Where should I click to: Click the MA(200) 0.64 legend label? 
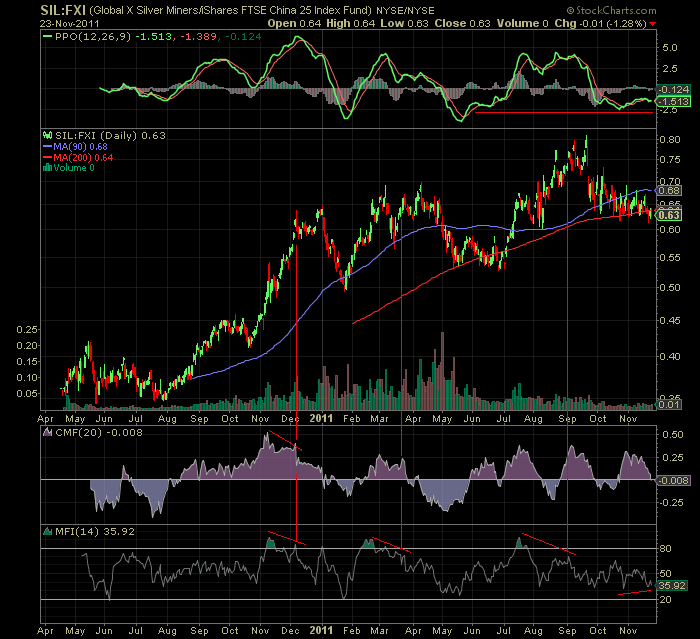point(83,158)
